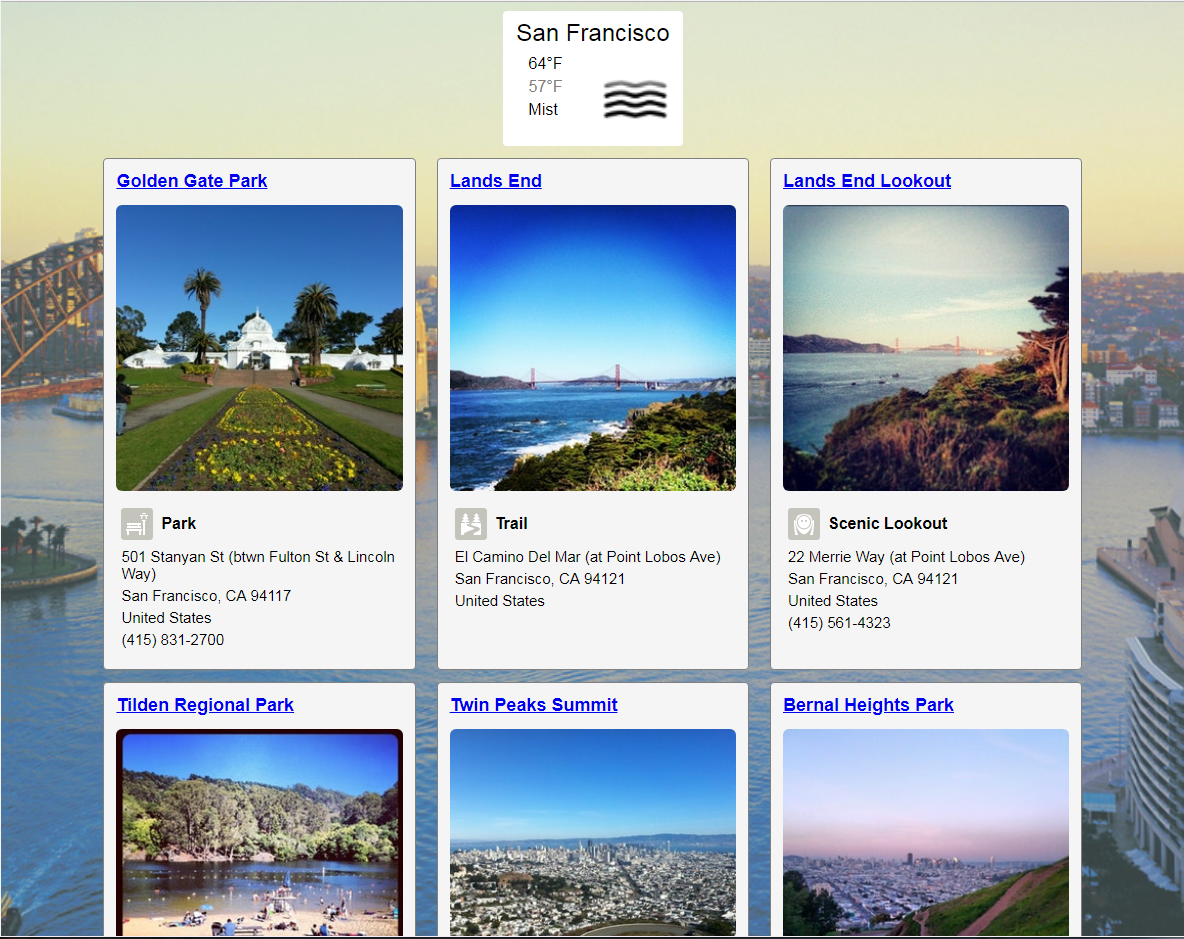Click the Mist weather condition text

tap(543, 109)
